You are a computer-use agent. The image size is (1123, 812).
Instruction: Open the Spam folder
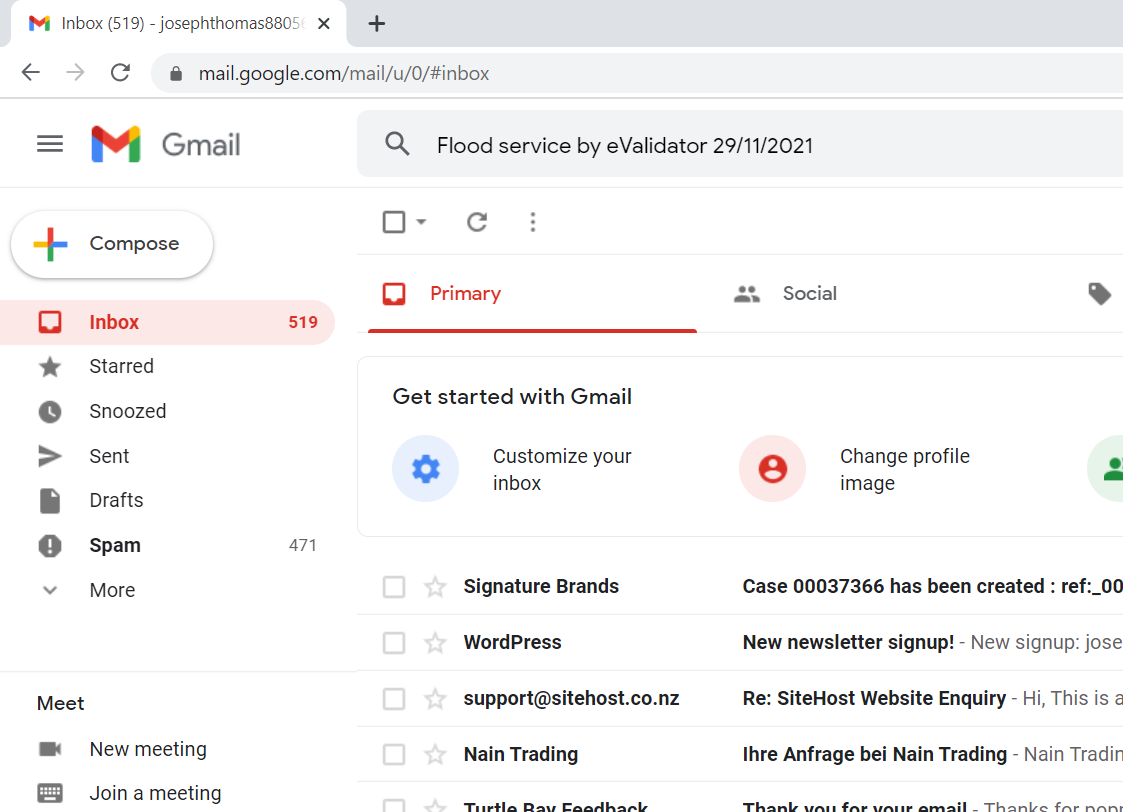(x=115, y=545)
